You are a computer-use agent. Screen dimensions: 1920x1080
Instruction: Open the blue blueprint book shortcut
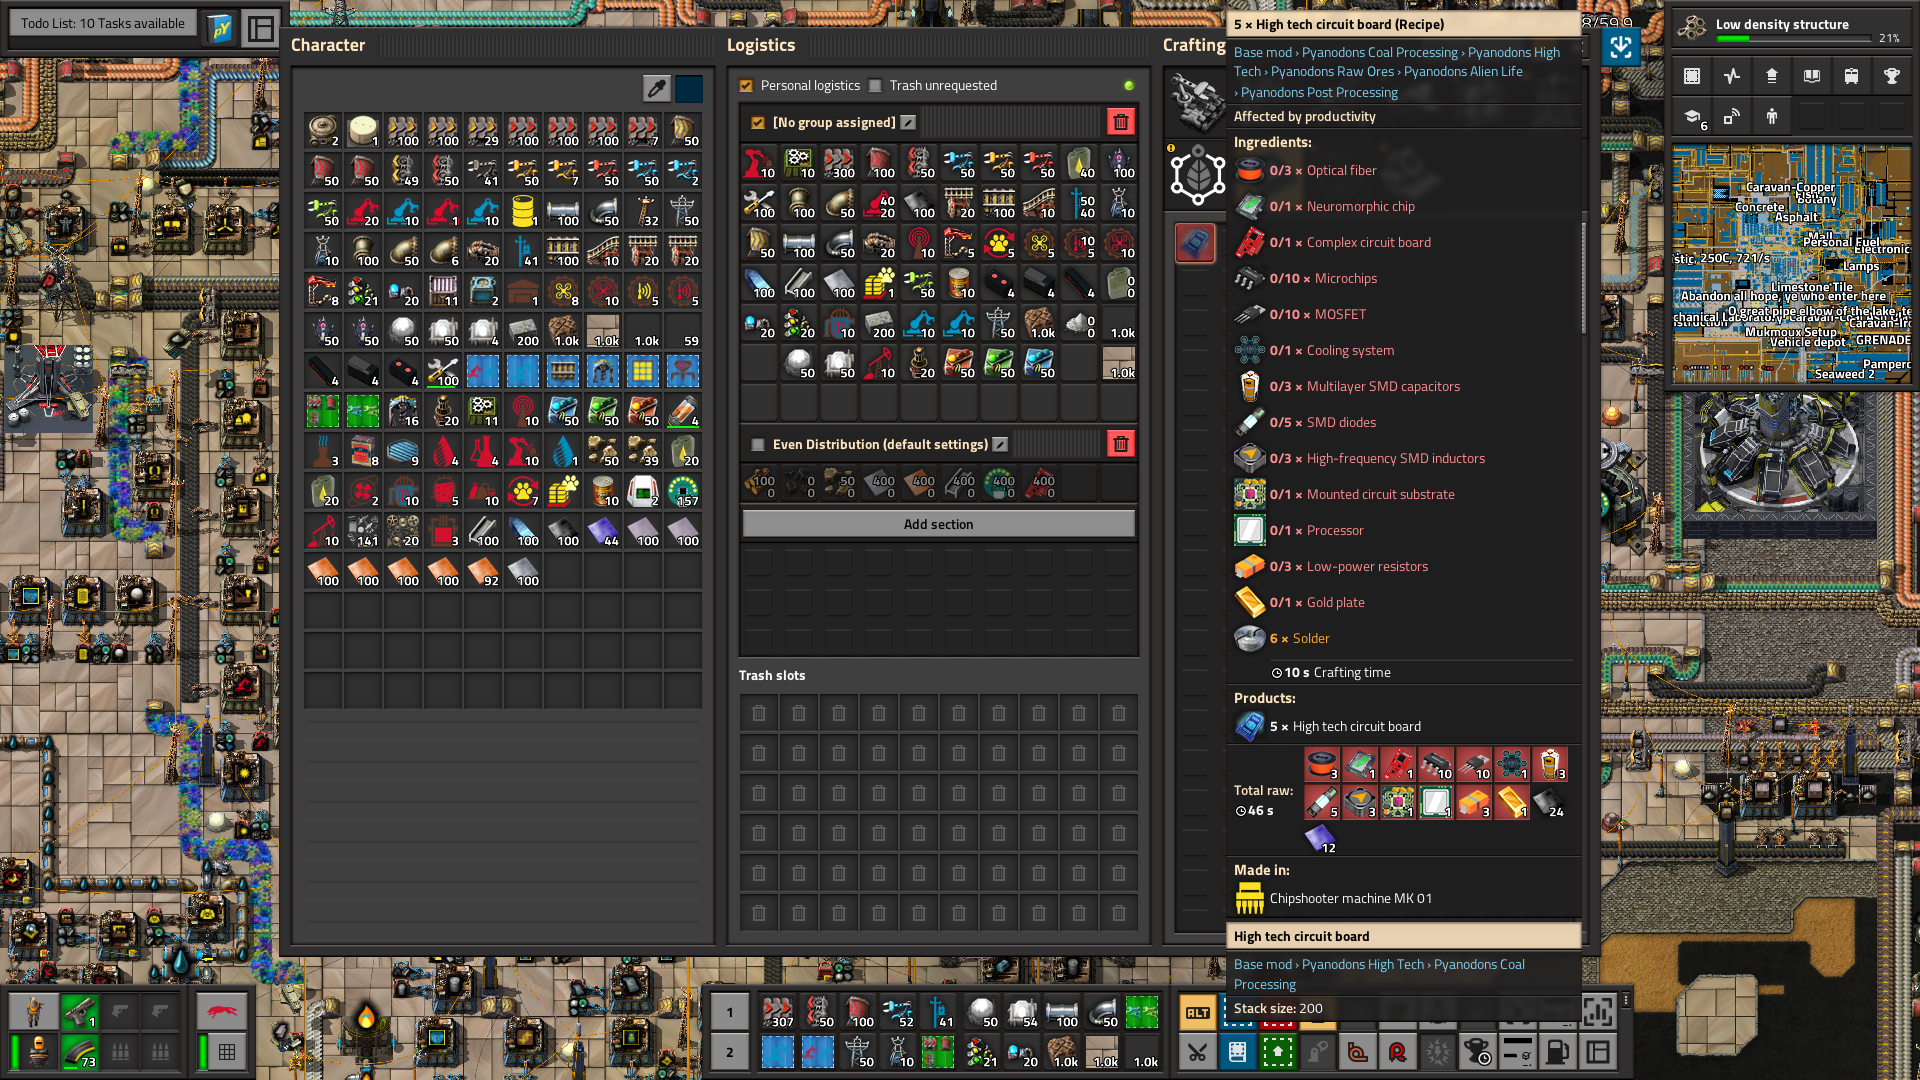pyautogui.click(x=1237, y=1052)
